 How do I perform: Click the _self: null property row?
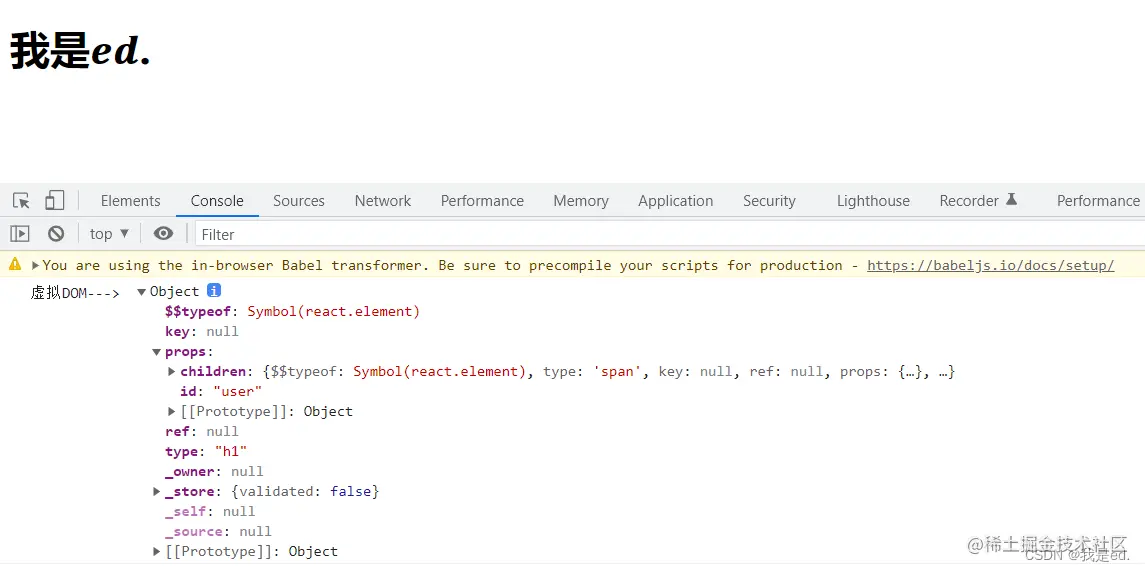click(x=210, y=511)
